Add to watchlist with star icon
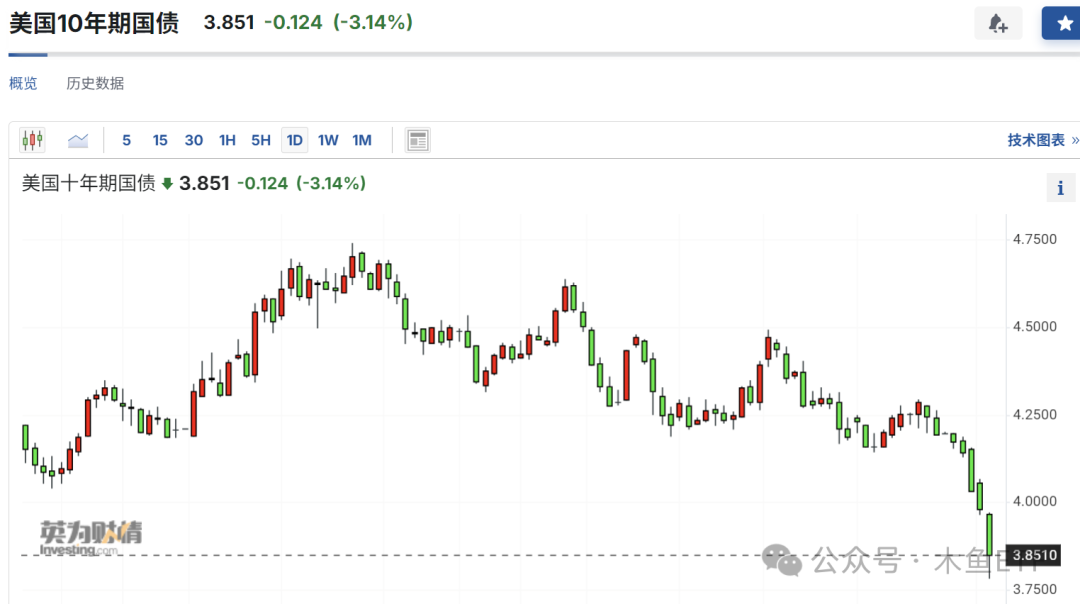 tap(1061, 23)
